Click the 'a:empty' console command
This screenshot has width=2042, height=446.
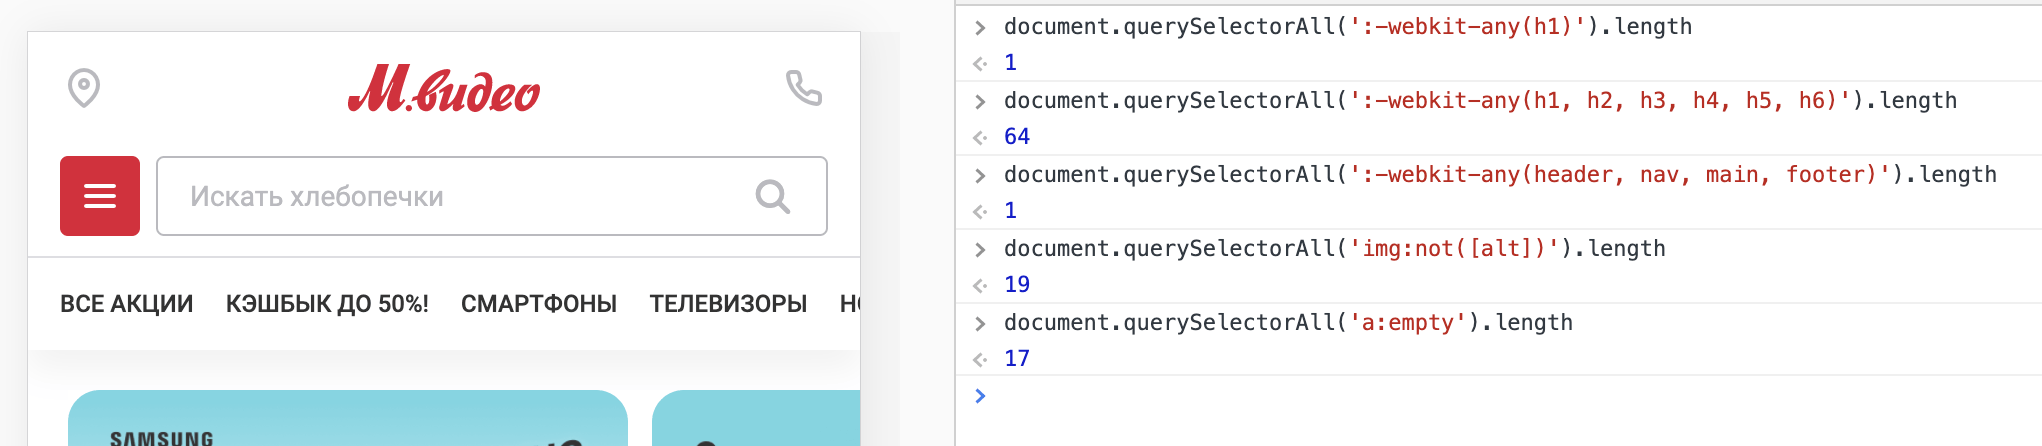1288,323
